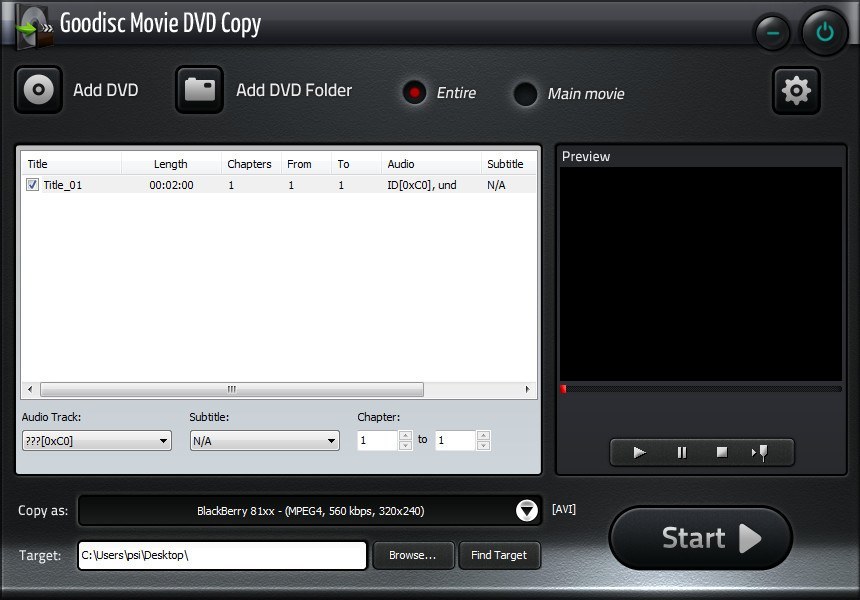Click Browse to choose target folder
The image size is (860, 600).
tap(412, 555)
